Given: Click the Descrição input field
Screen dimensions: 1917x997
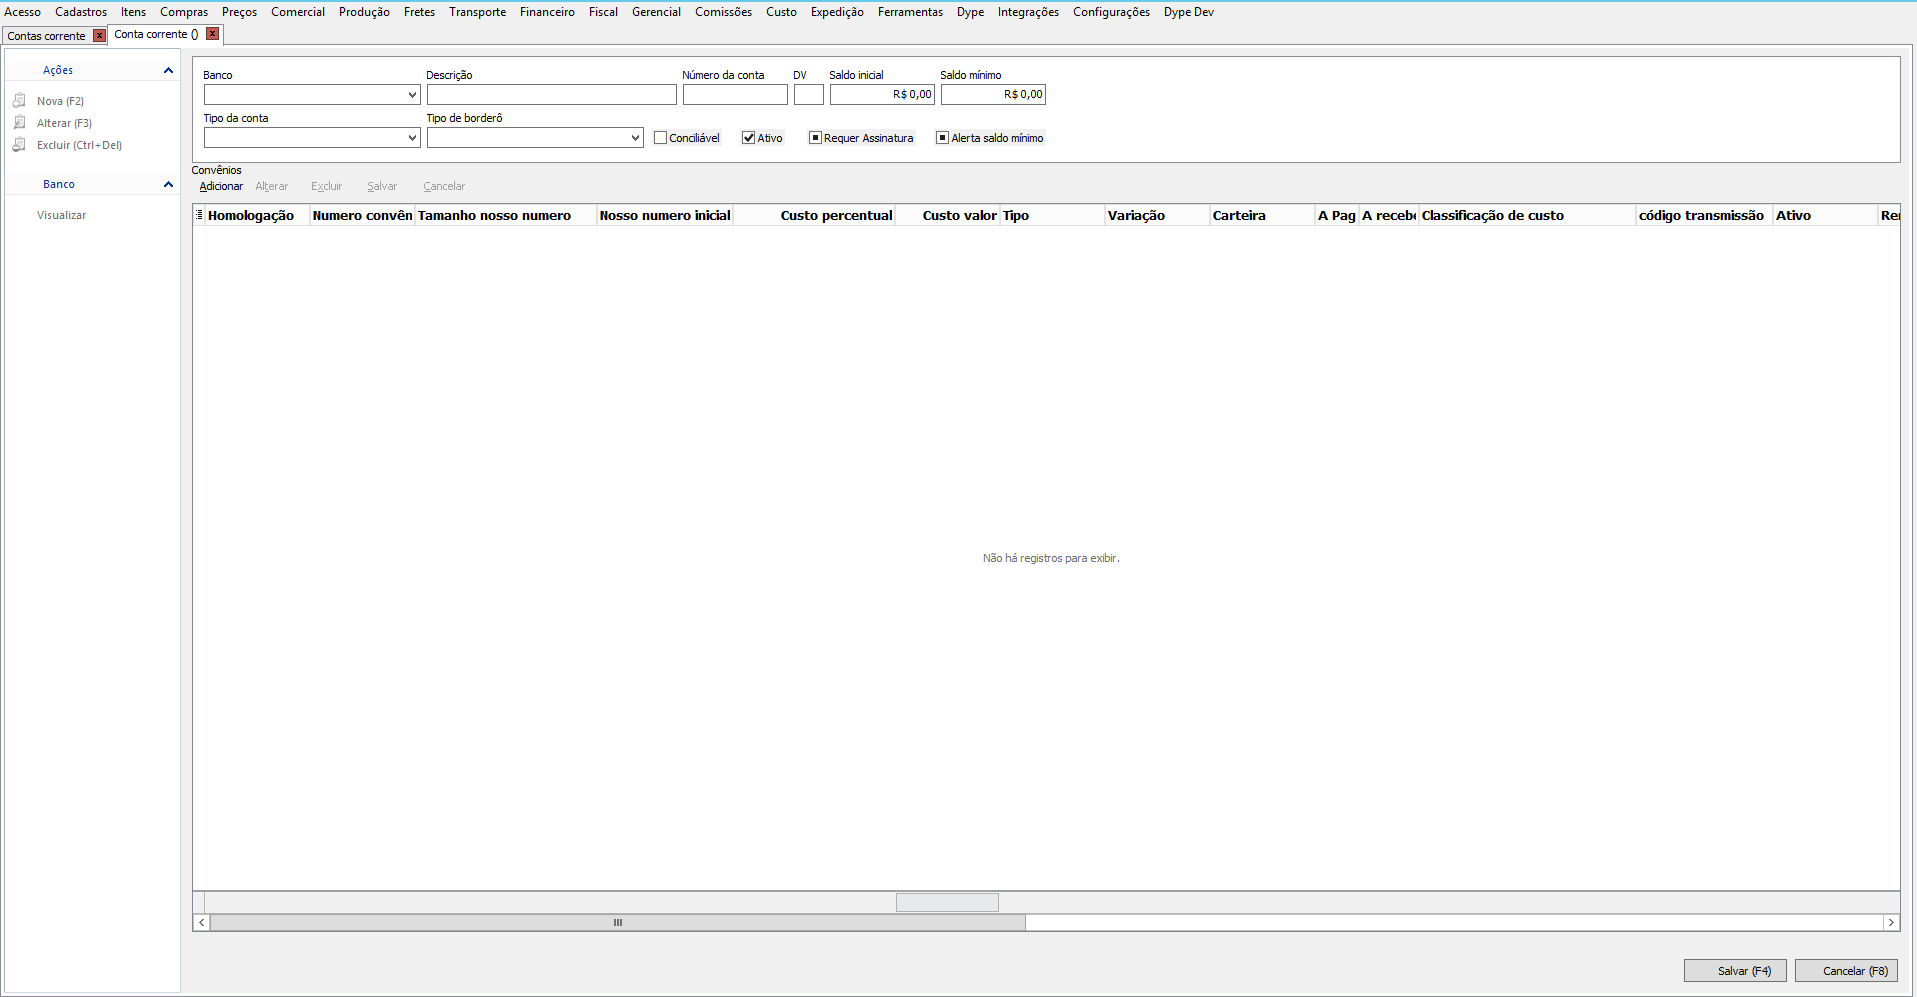Looking at the screenshot, I should (552, 95).
